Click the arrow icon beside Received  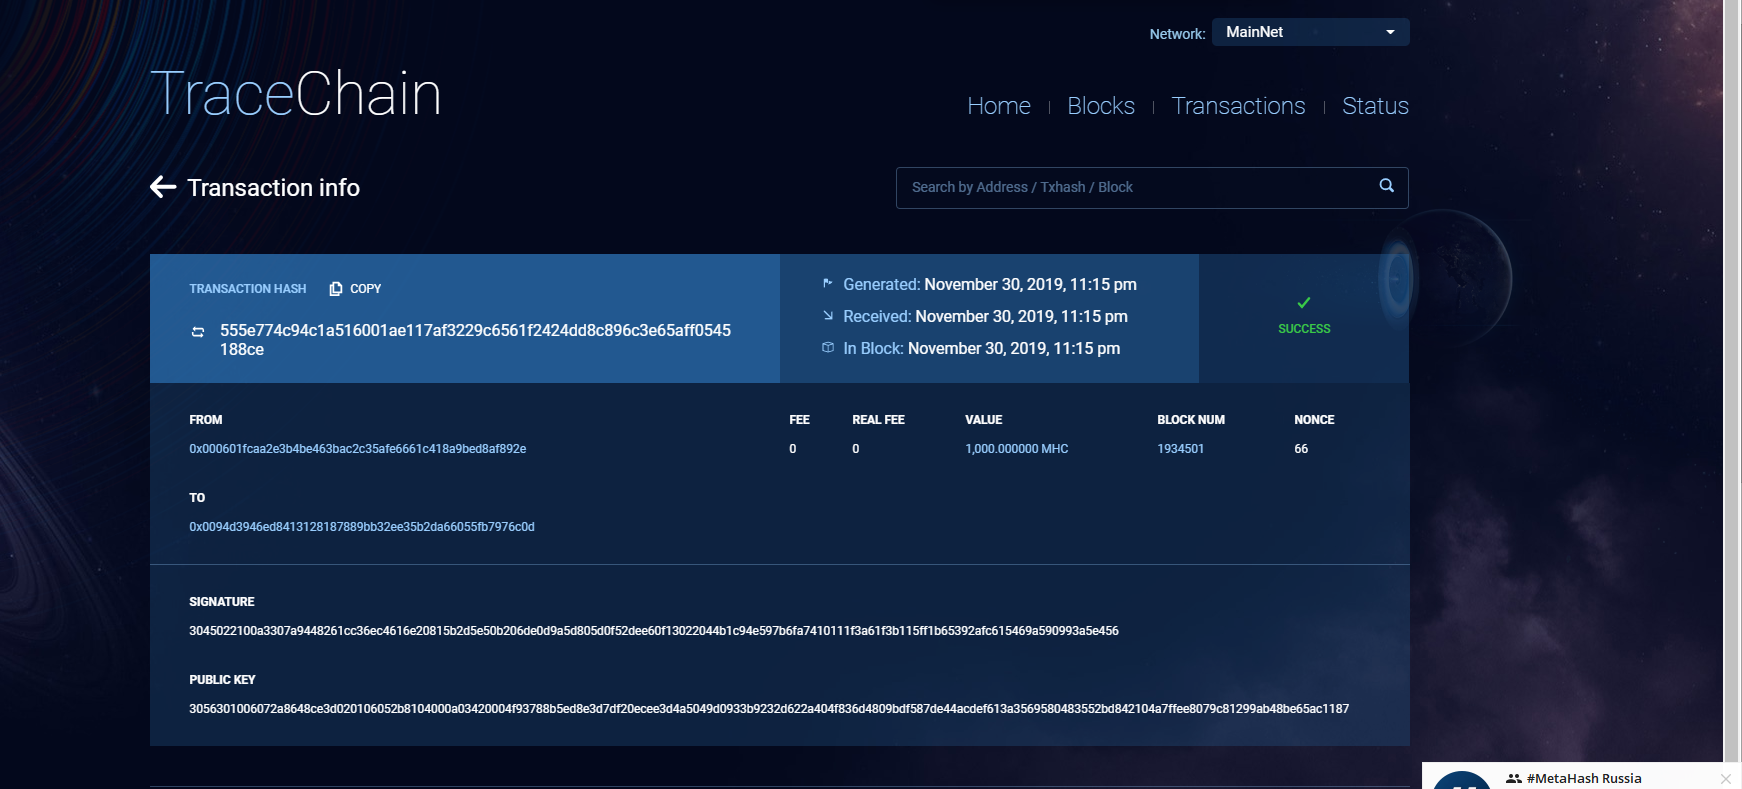click(x=828, y=315)
